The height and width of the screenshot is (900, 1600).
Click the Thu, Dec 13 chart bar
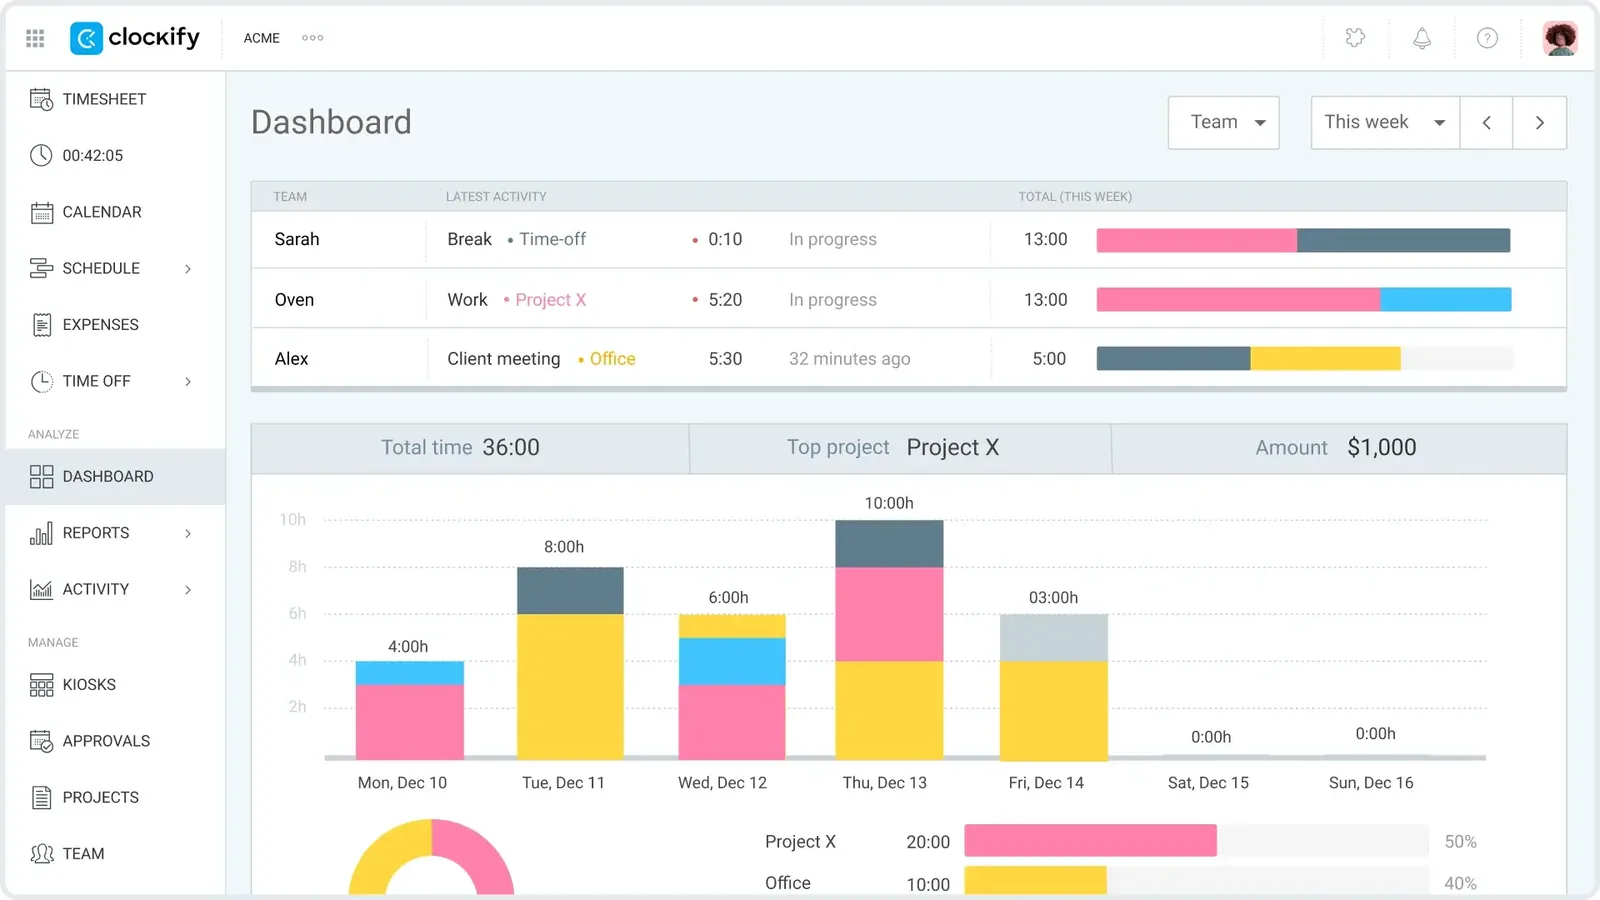click(x=889, y=640)
